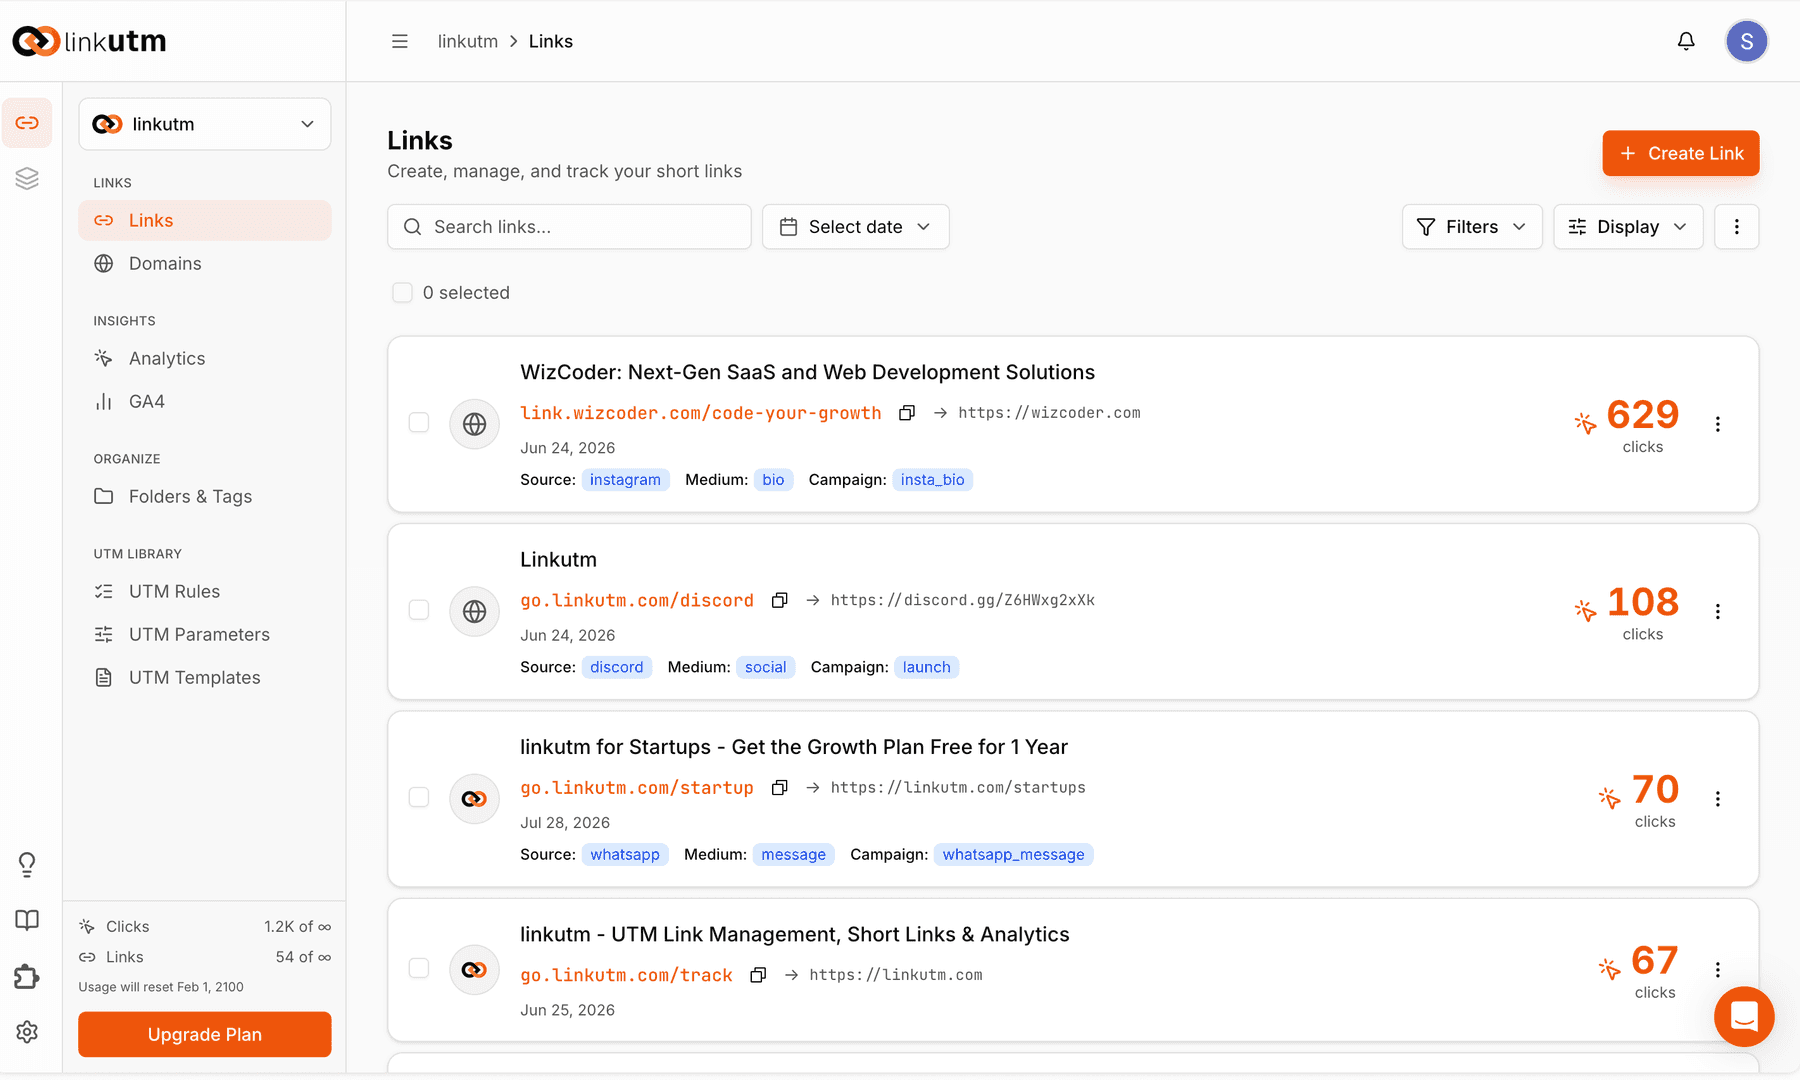The height and width of the screenshot is (1080, 1800).
Task: Expand the linkutm workspace switcher
Action: point(205,124)
